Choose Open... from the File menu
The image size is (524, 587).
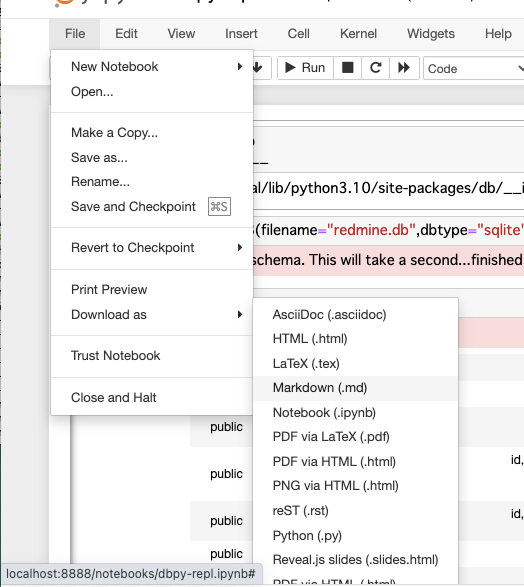click(152, 92)
